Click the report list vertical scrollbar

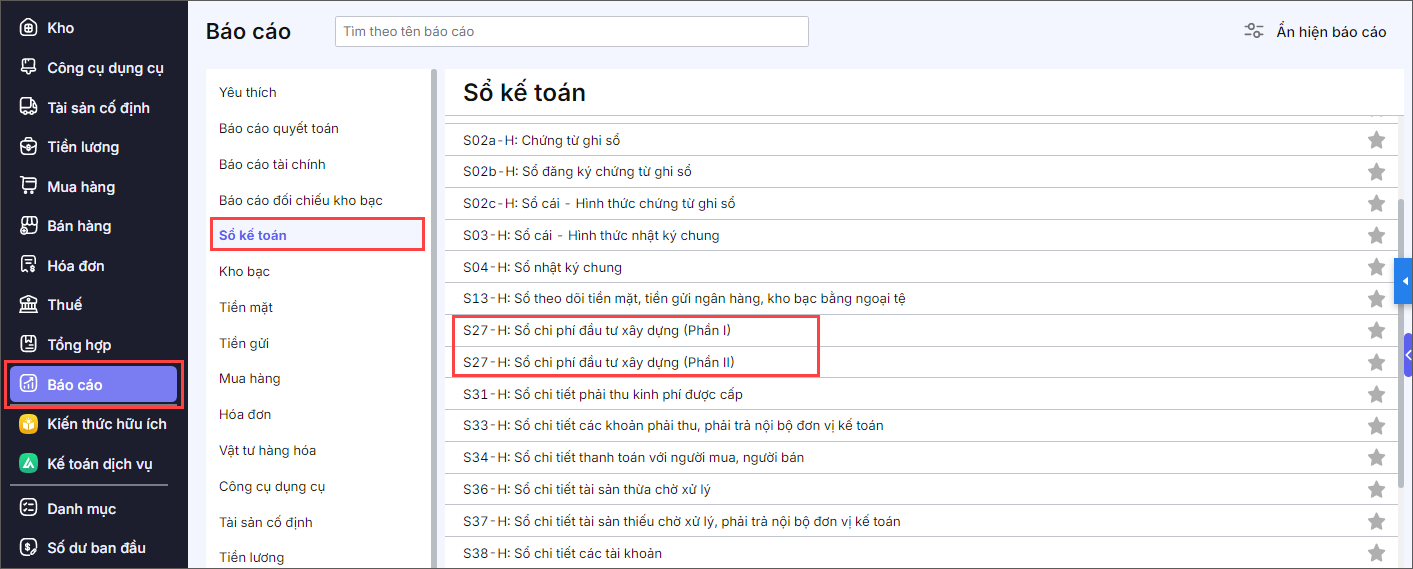[x=1398, y=340]
